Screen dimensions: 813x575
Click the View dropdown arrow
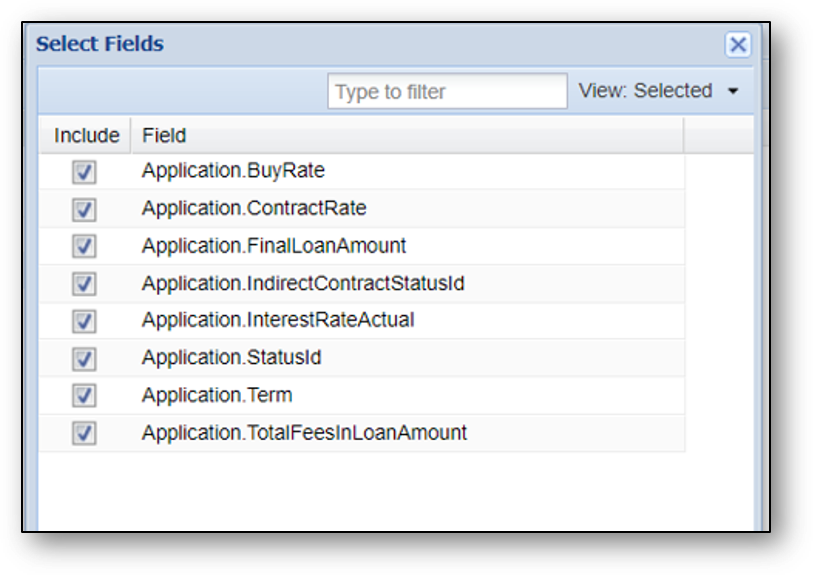coord(733,92)
